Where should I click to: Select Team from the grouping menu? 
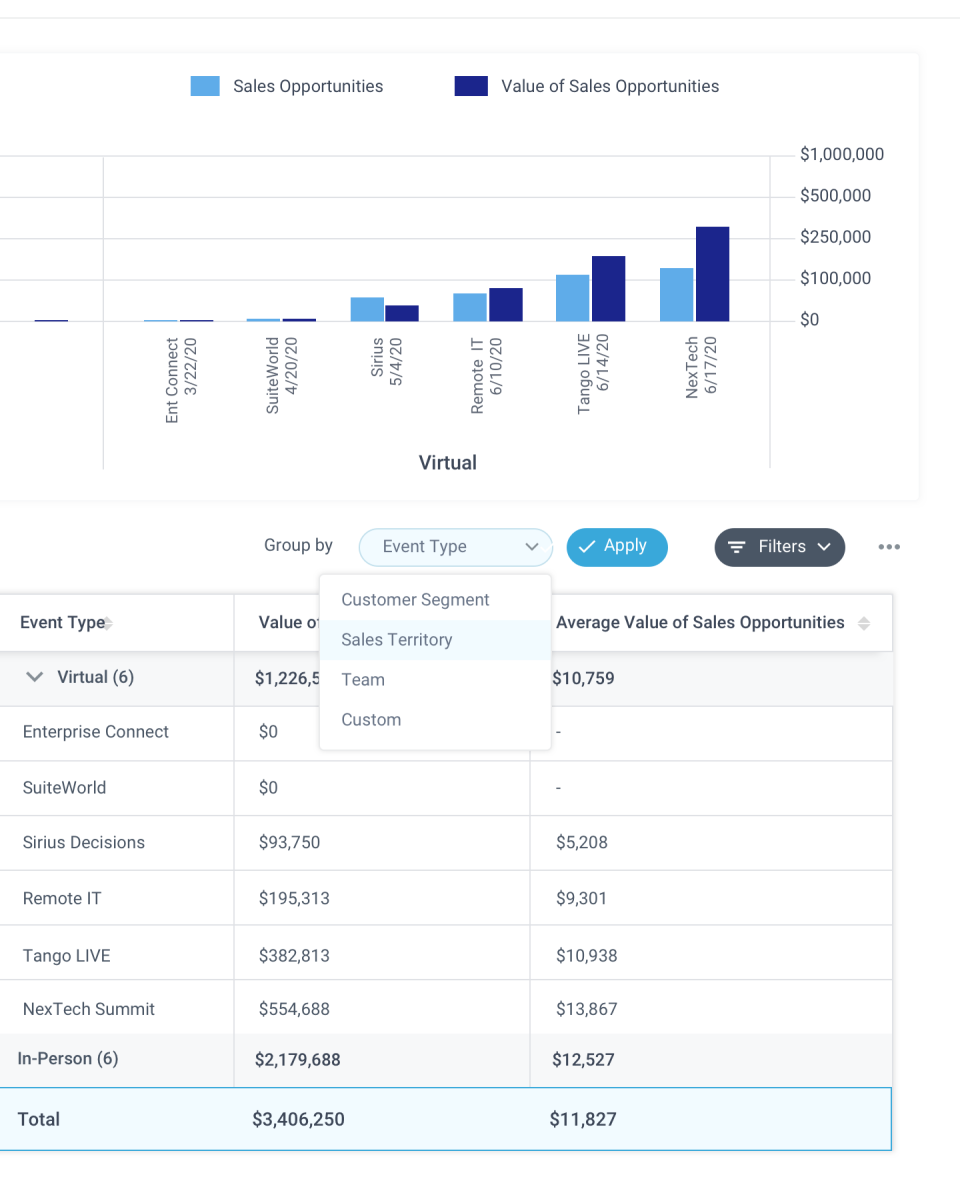[x=362, y=679]
